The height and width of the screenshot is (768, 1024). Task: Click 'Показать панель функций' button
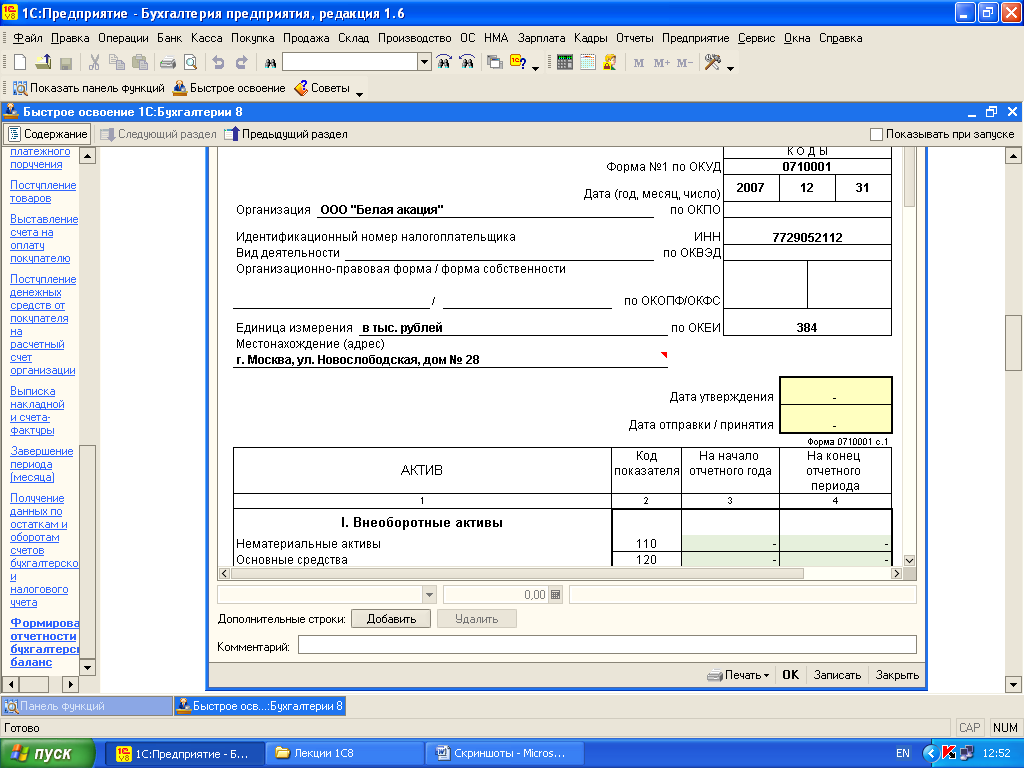click(x=89, y=88)
